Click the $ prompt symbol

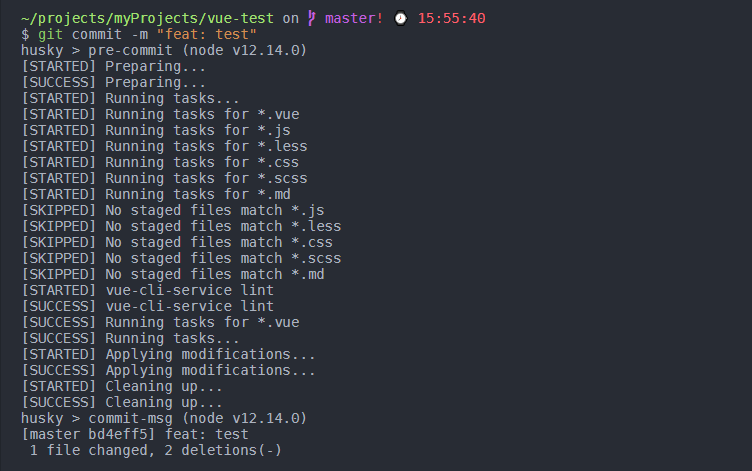(x=26, y=34)
